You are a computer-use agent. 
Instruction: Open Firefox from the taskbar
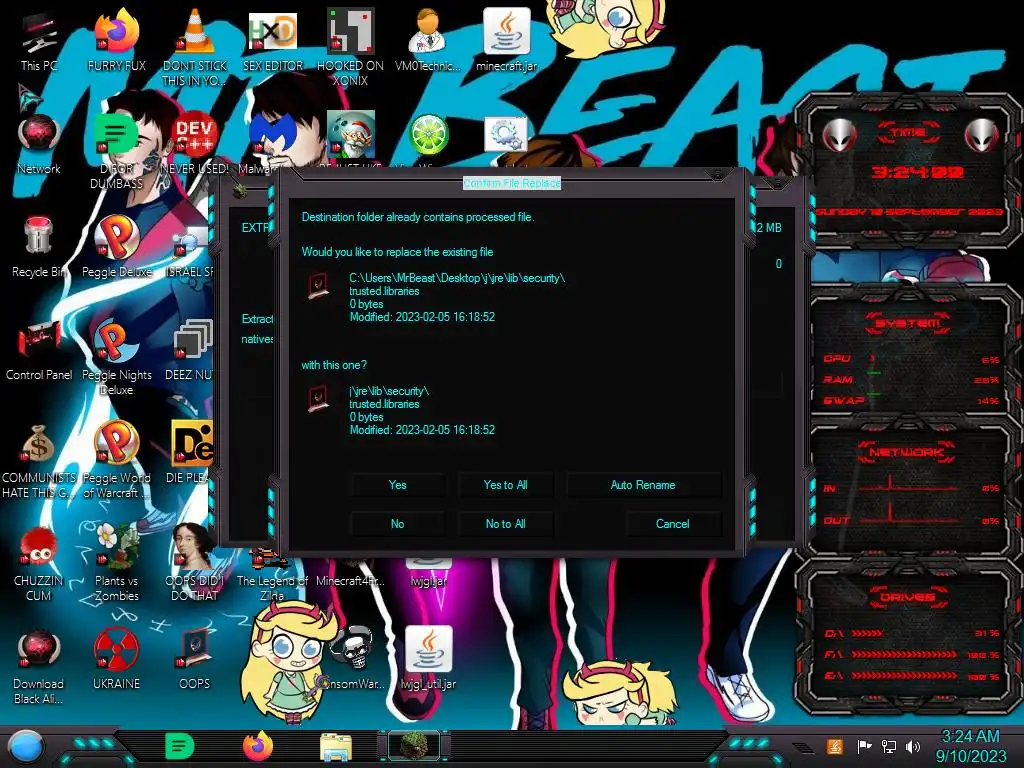pos(258,746)
